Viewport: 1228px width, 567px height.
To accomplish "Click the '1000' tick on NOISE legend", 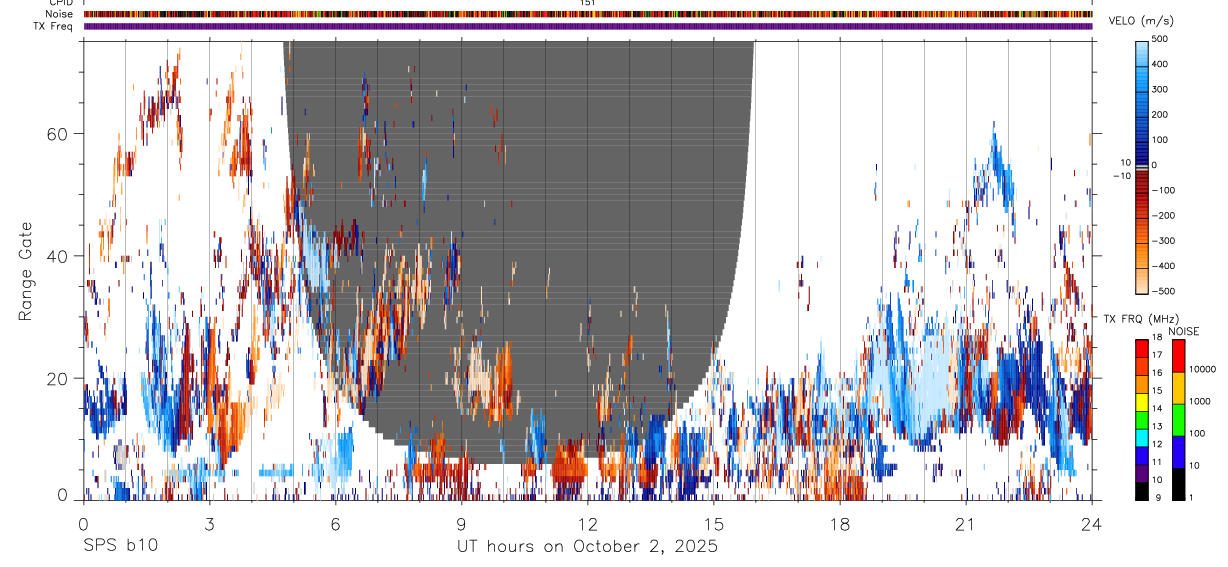I will pyautogui.click(x=1200, y=401).
